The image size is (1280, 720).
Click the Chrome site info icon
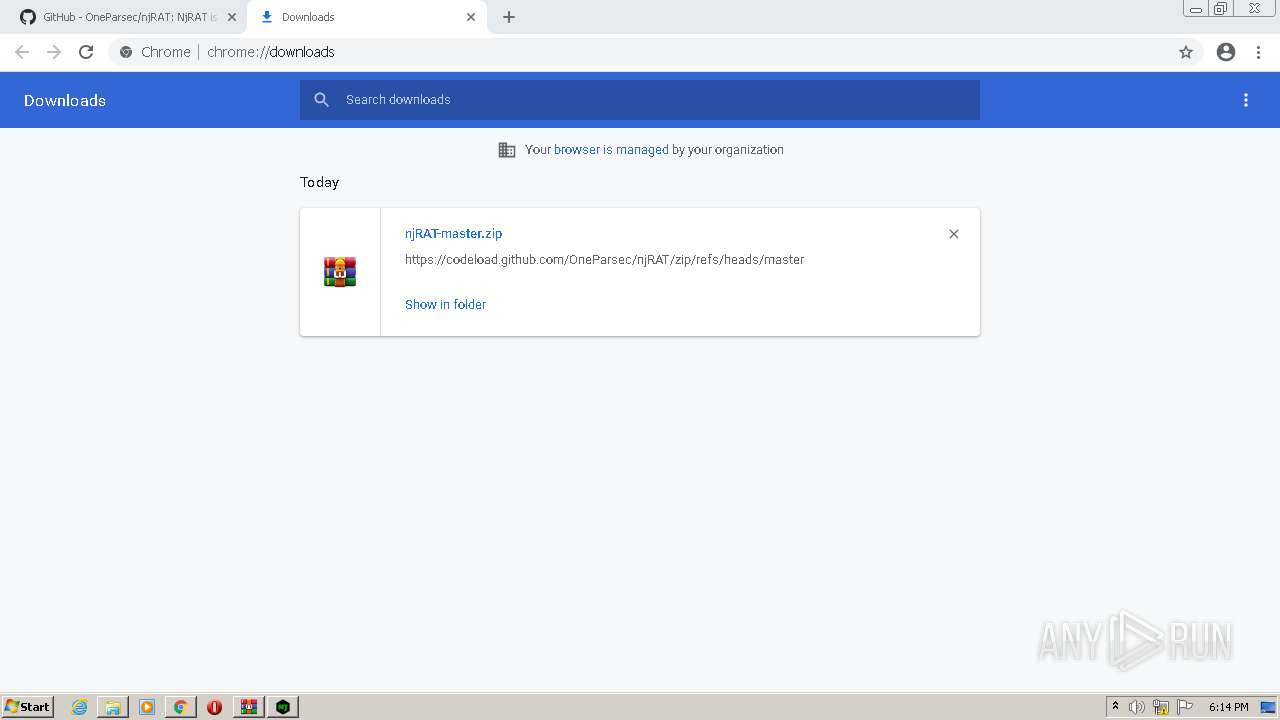[x=126, y=52]
